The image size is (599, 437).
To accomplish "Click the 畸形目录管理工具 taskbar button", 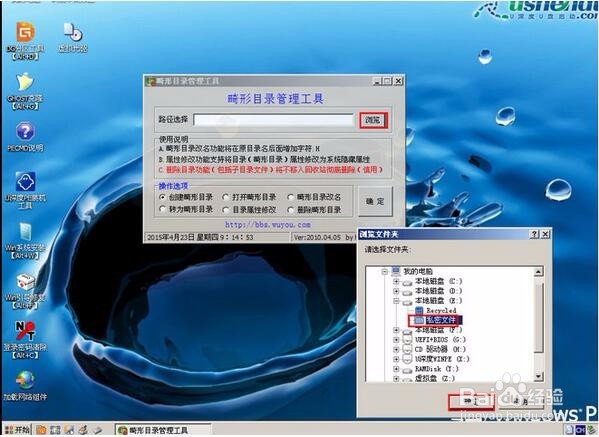I will coord(163,430).
